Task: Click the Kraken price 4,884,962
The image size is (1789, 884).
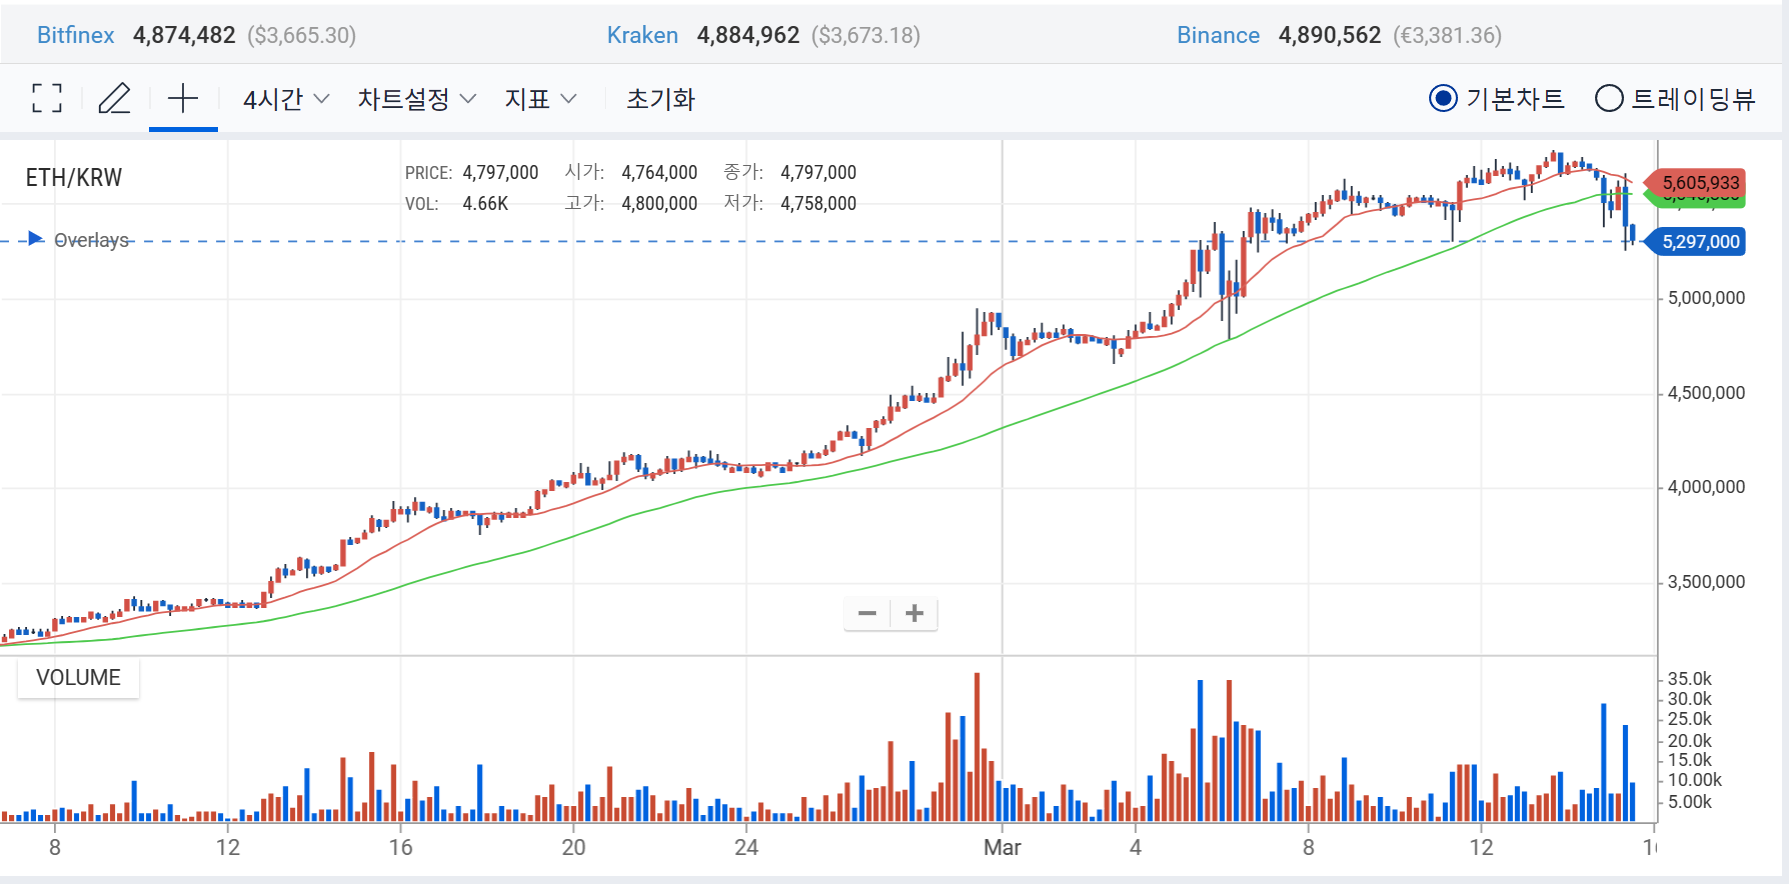Action: [748, 35]
